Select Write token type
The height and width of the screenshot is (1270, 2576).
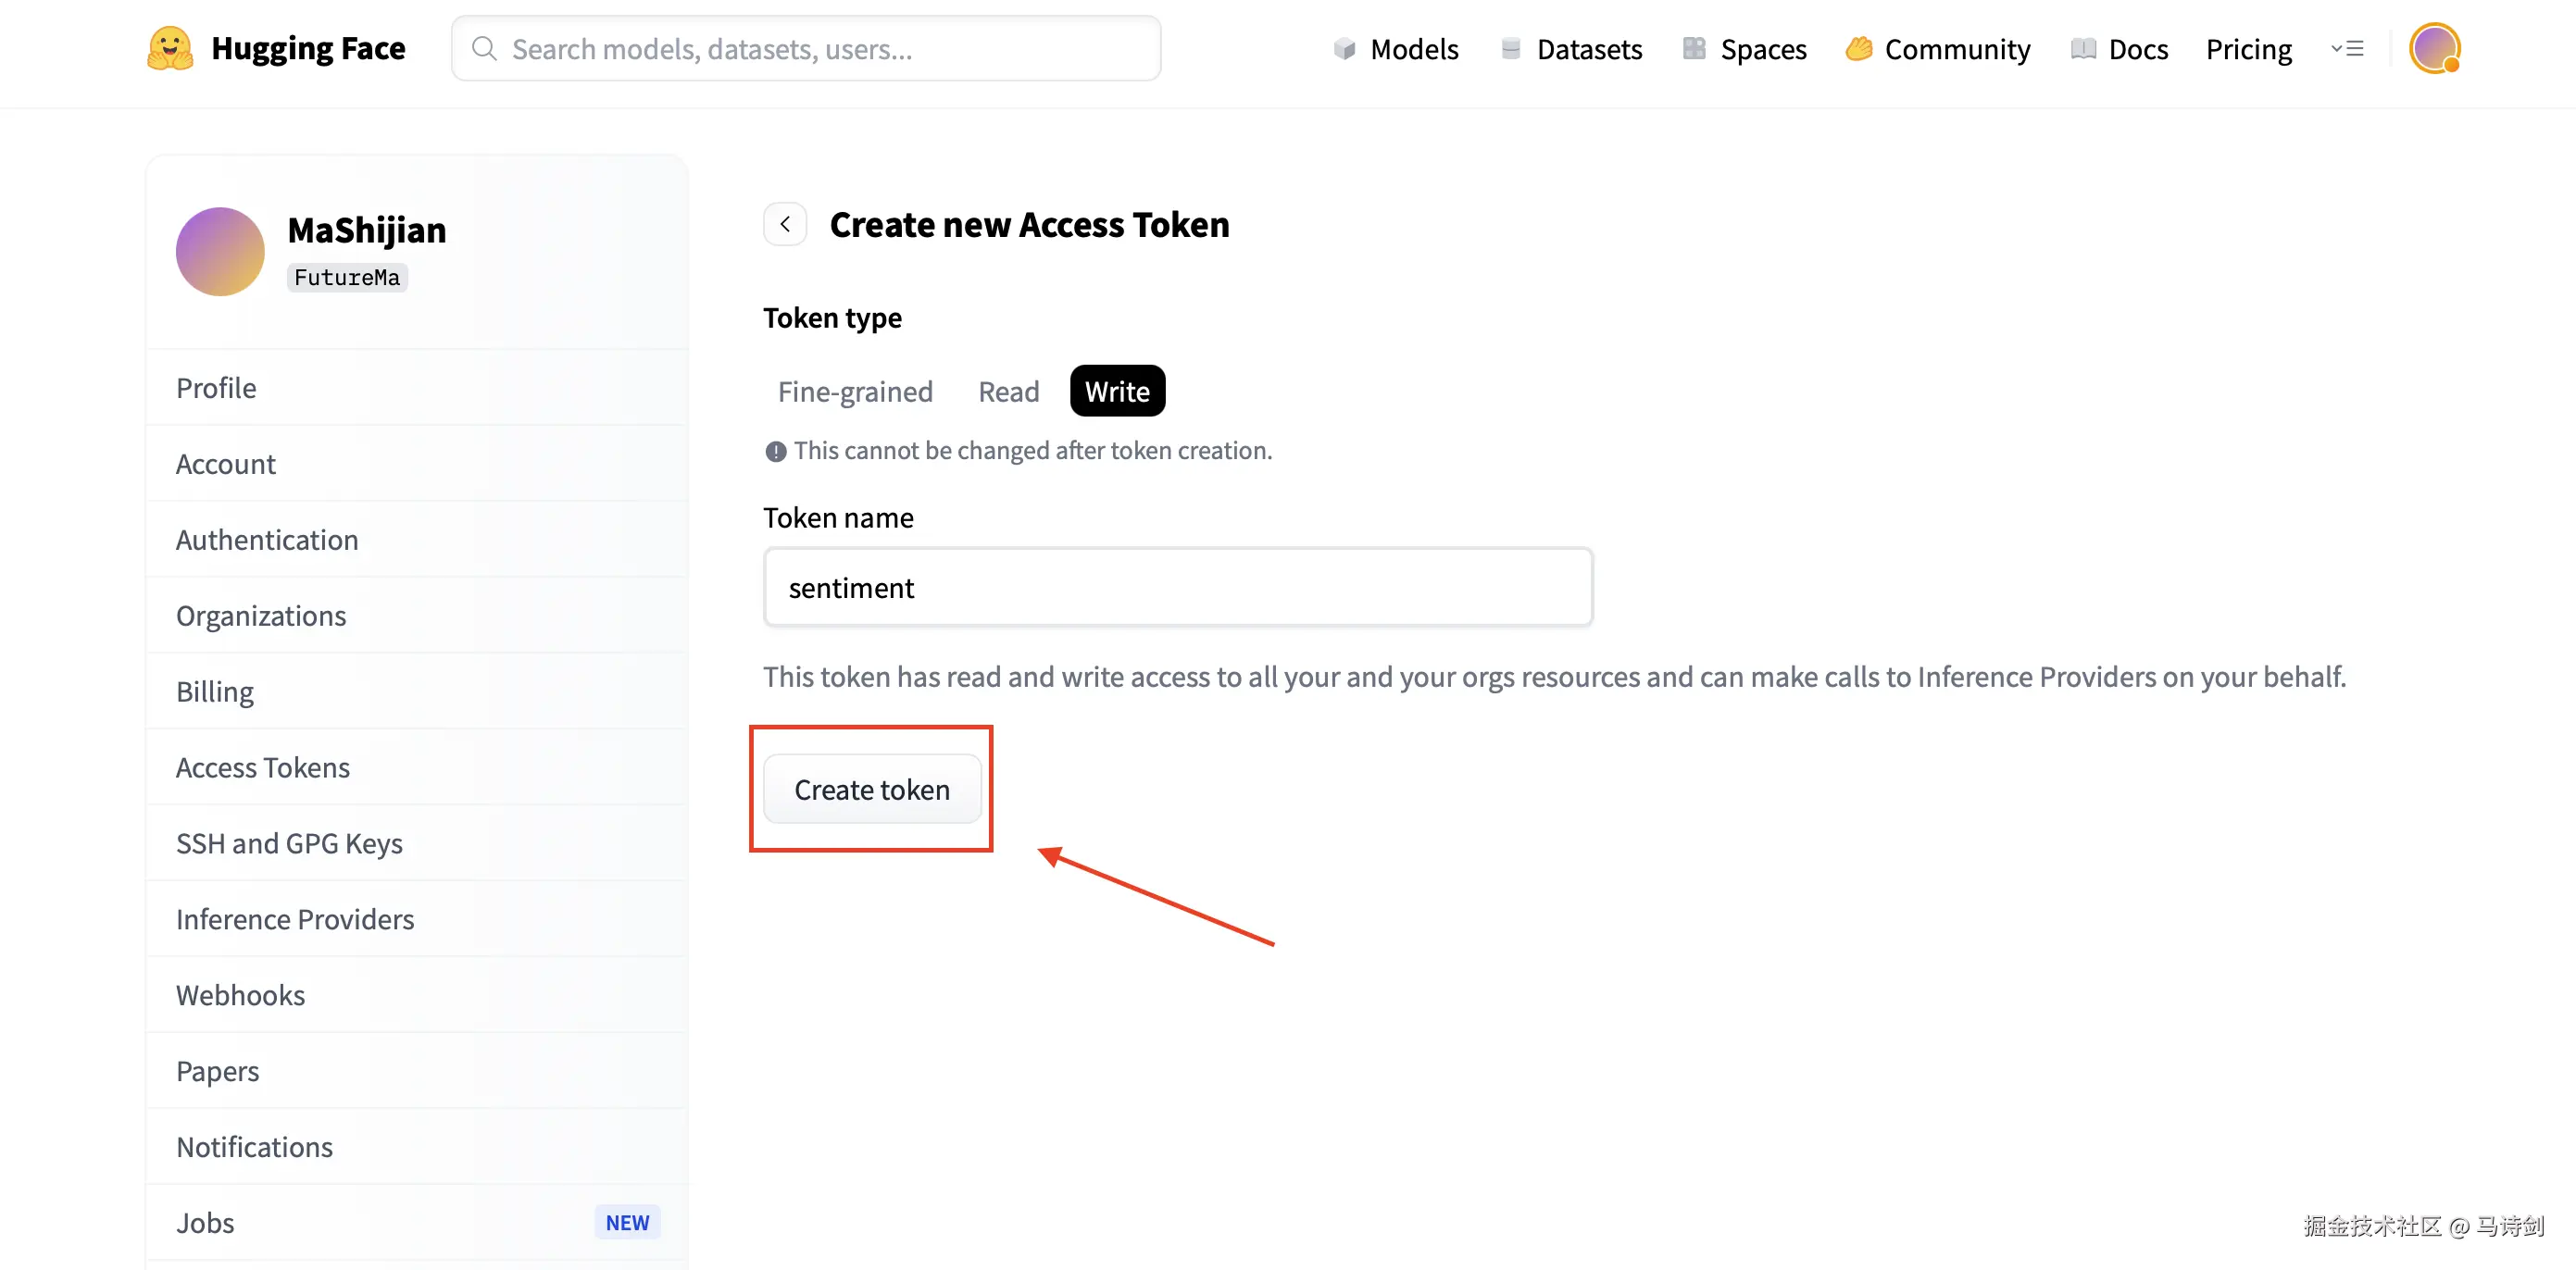1117,391
